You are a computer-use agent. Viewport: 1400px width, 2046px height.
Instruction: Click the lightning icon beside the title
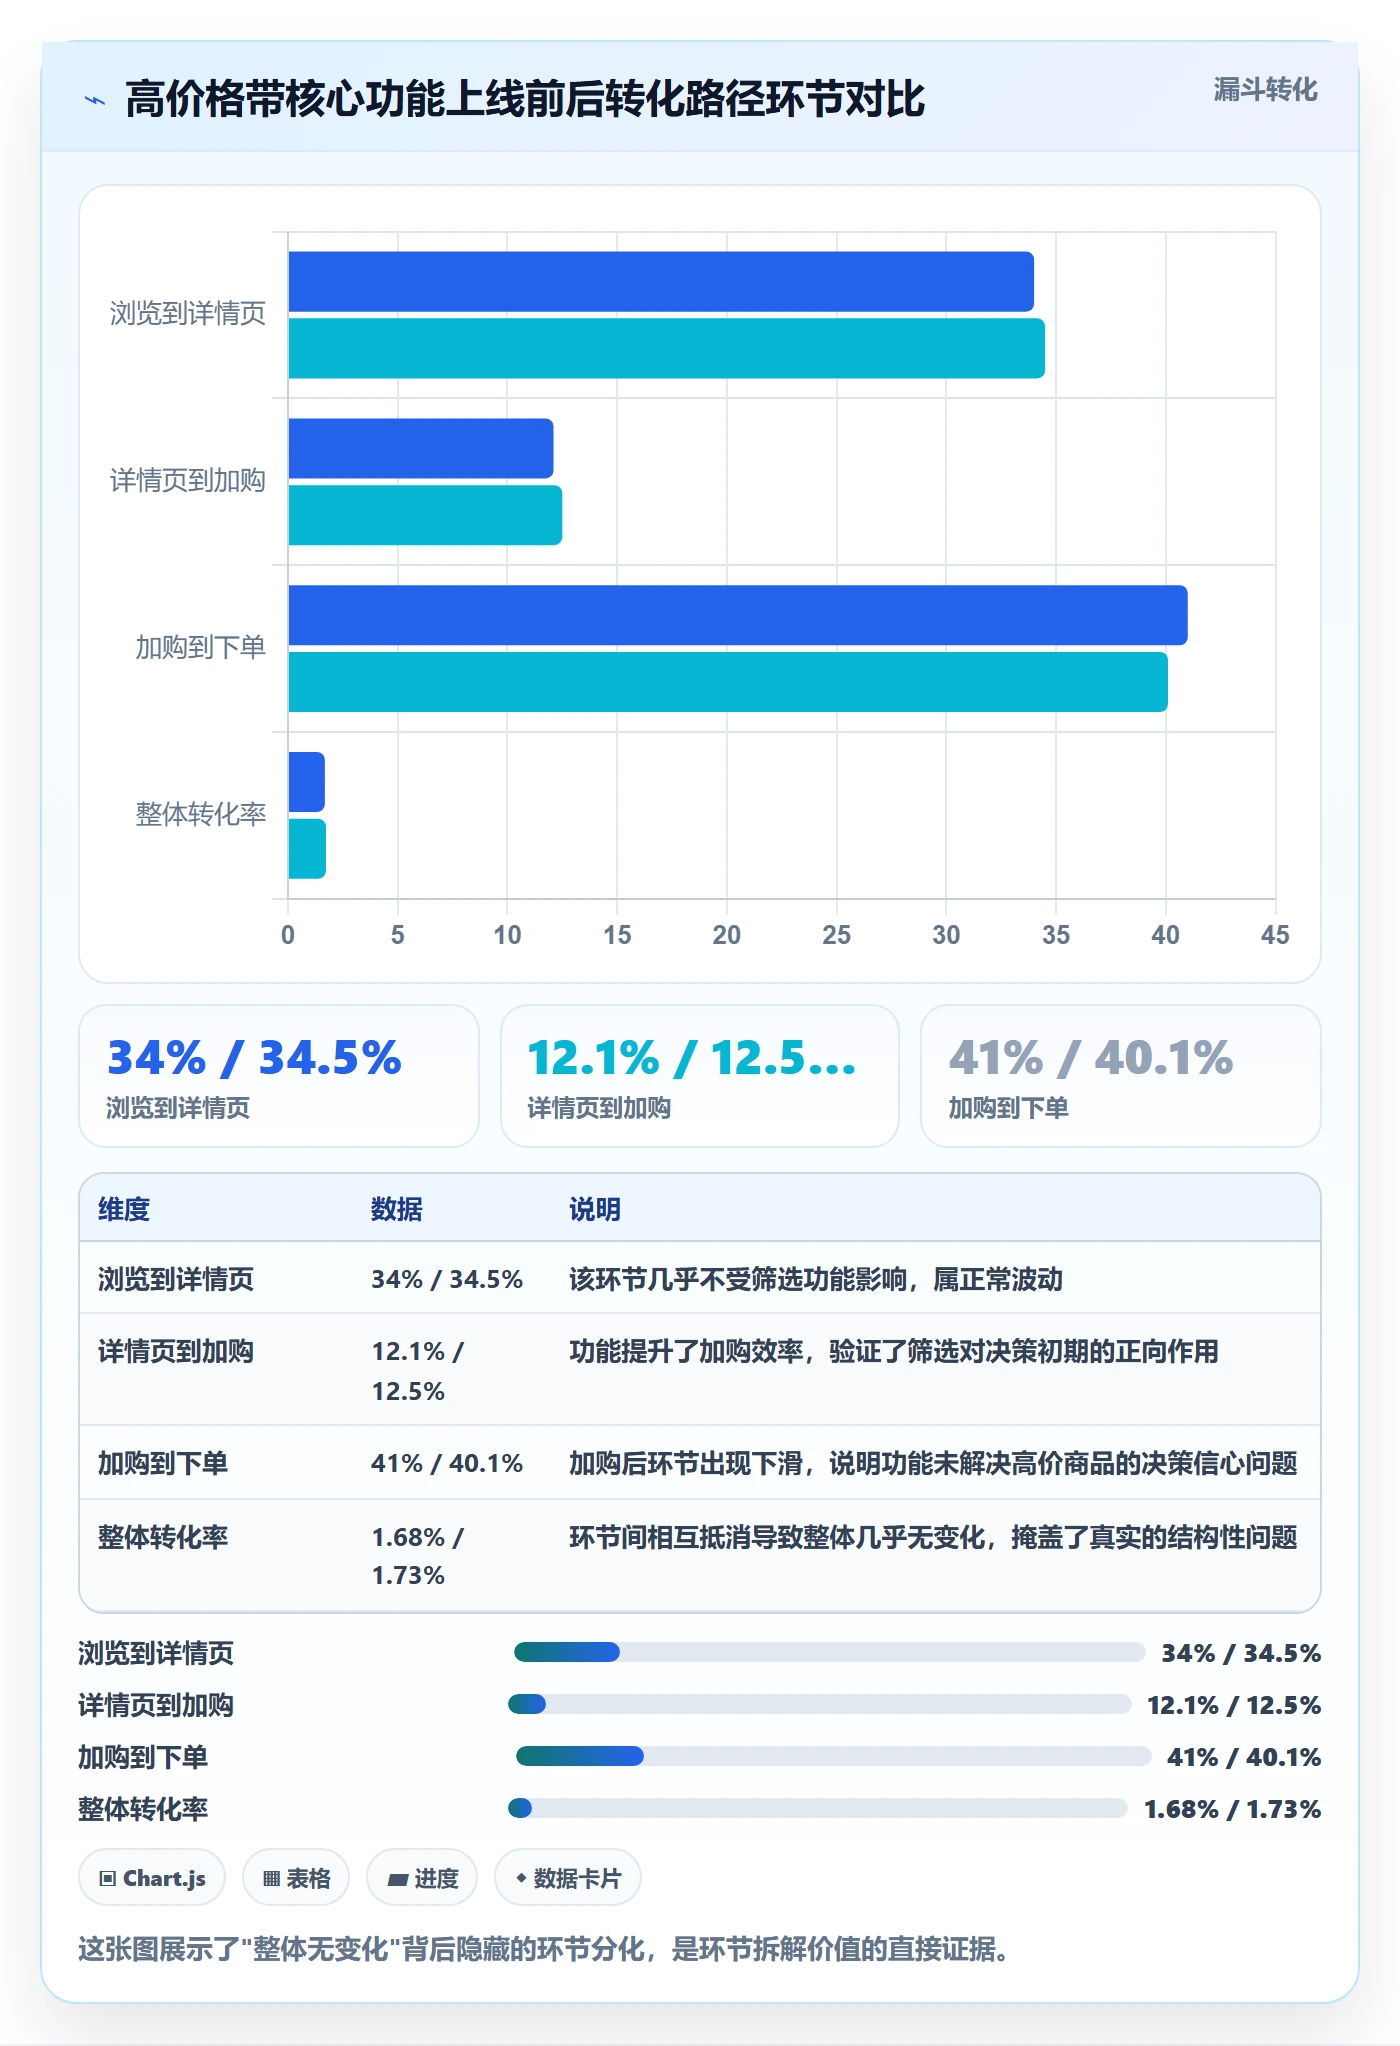click(95, 100)
